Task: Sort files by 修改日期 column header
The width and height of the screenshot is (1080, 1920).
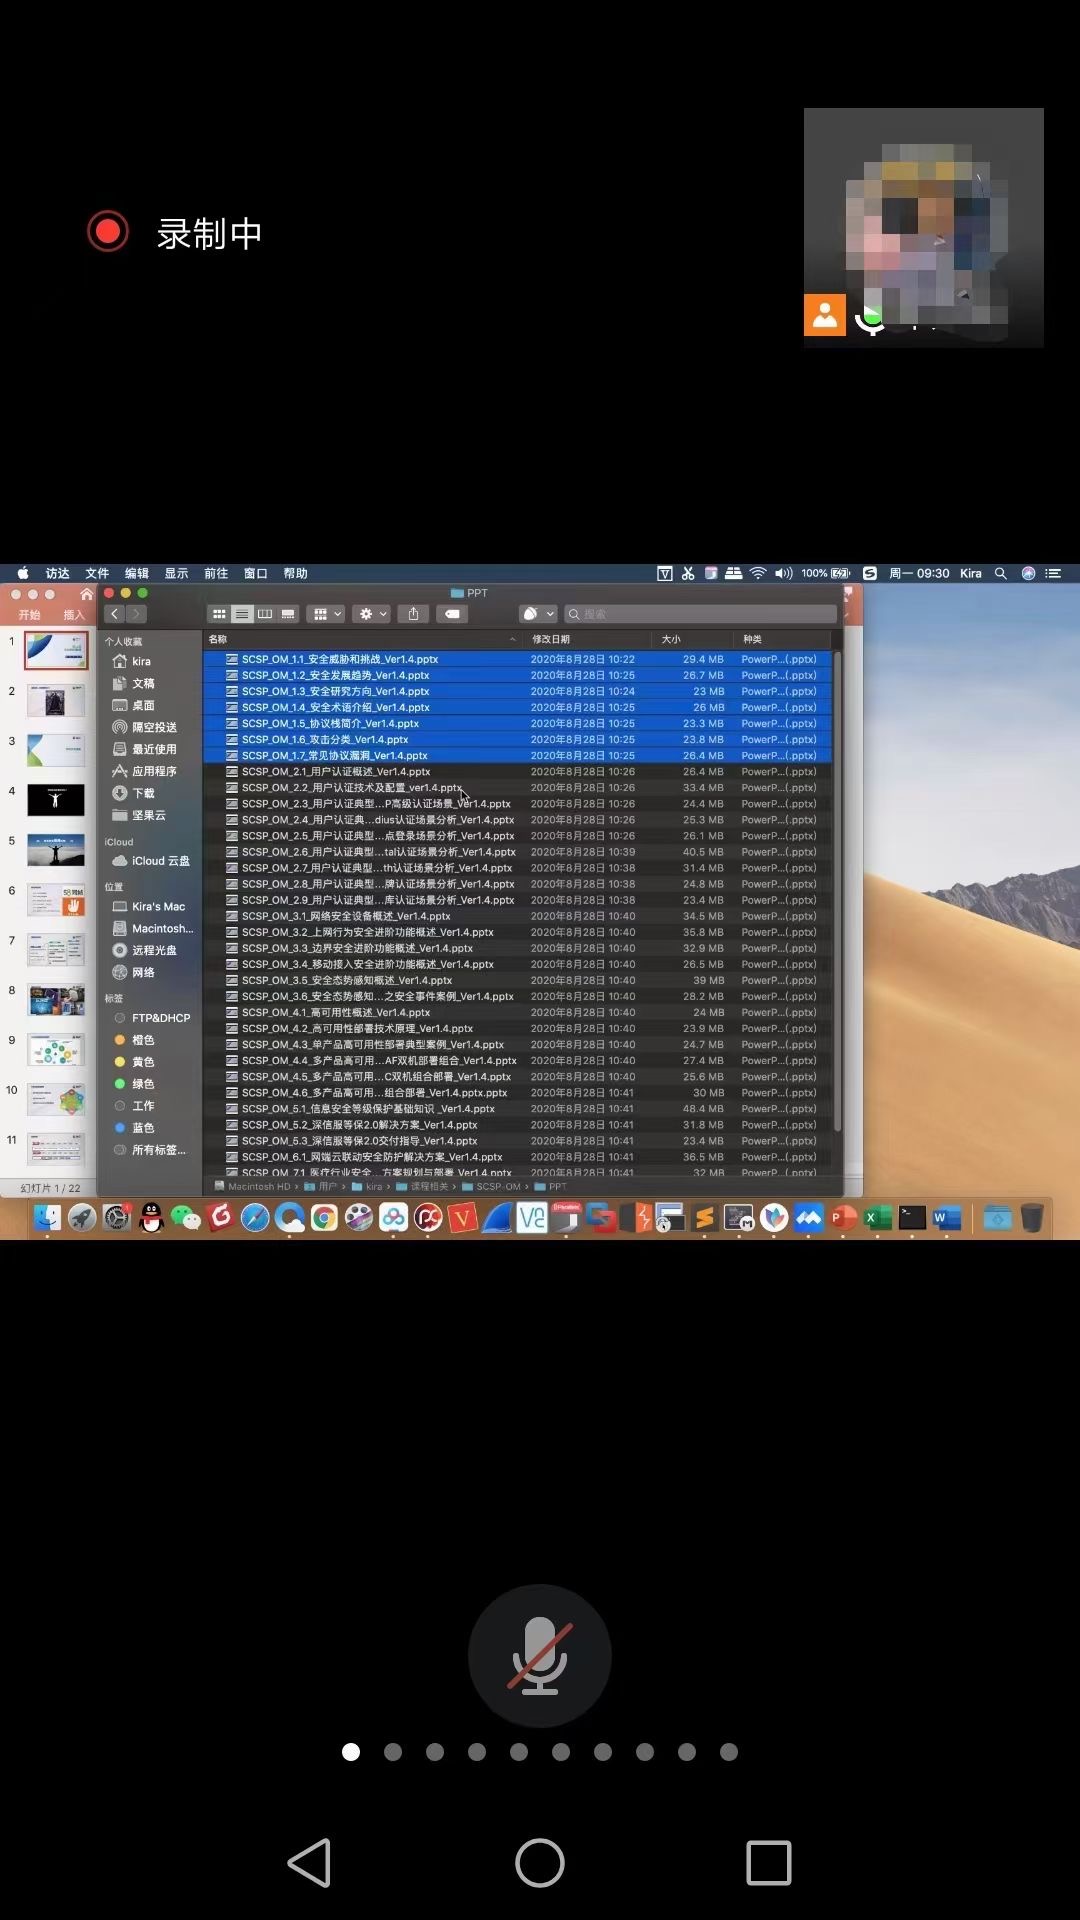Action: [551, 639]
